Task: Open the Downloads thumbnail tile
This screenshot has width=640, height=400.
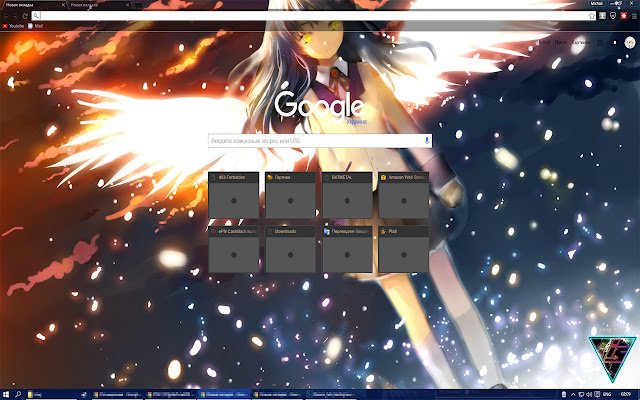Action: click(x=290, y=249)
